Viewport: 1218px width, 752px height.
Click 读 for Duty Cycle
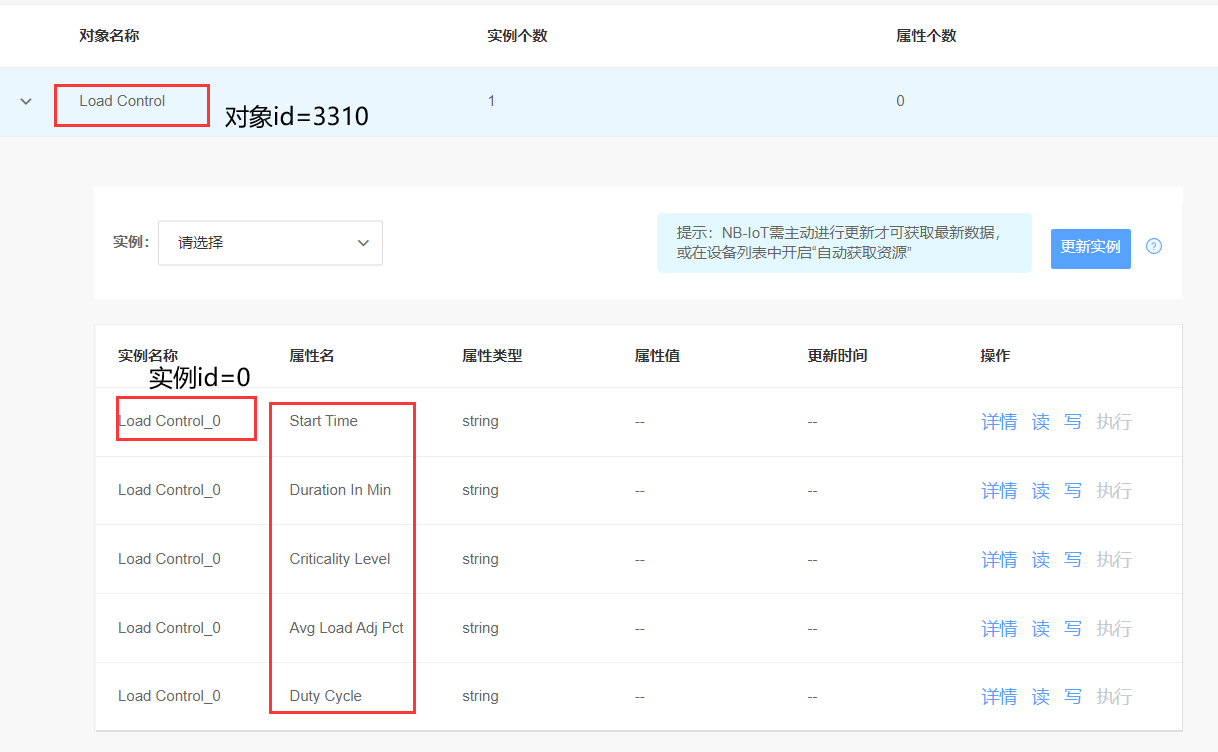coord(1041,697)
